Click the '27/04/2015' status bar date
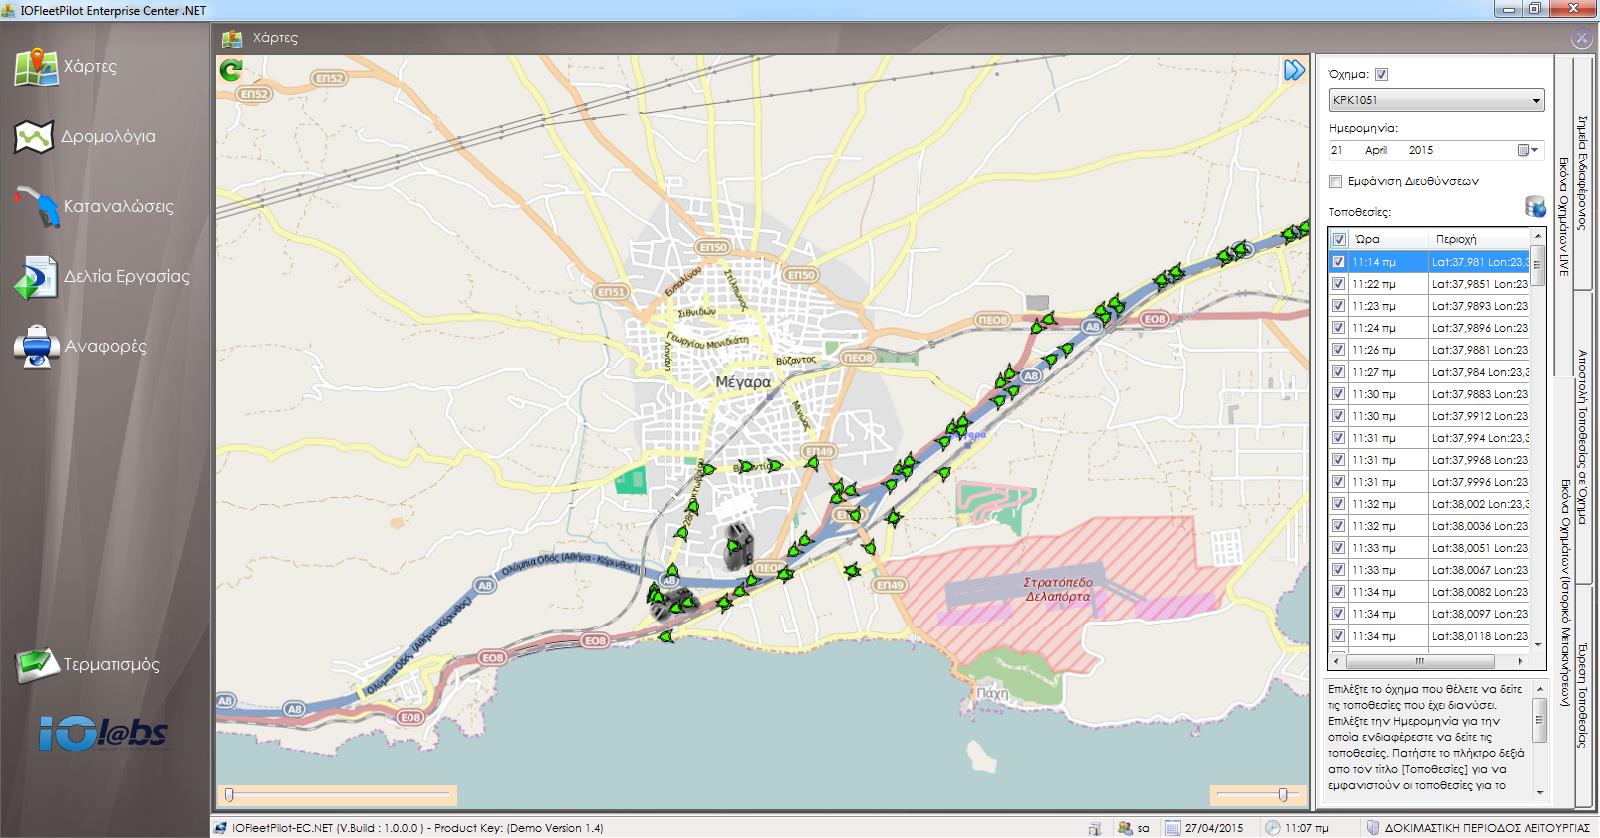 click(1214, 828)
